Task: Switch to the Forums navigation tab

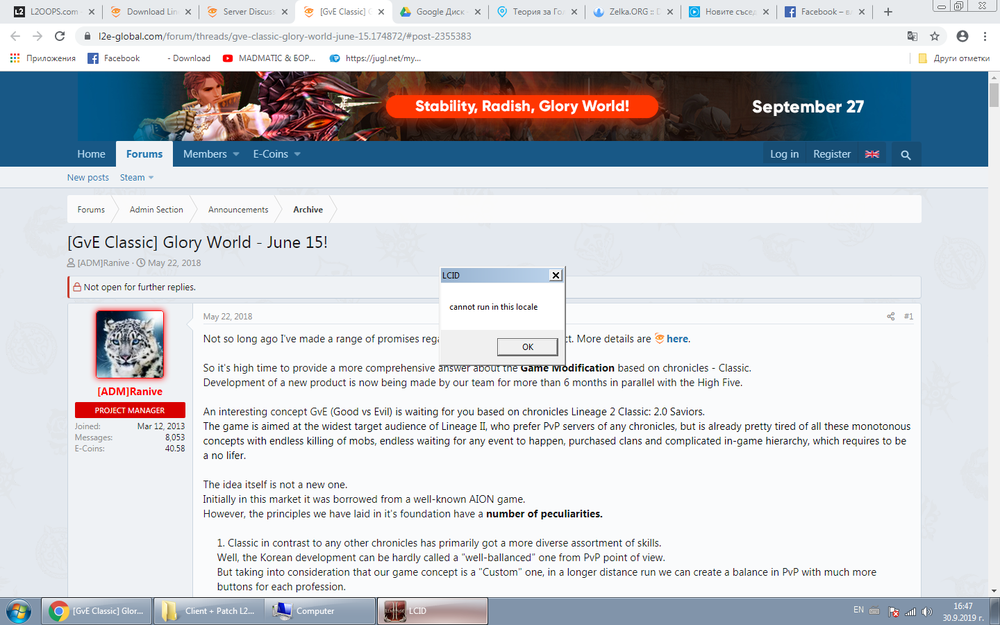Action: (x=144, y=154)
